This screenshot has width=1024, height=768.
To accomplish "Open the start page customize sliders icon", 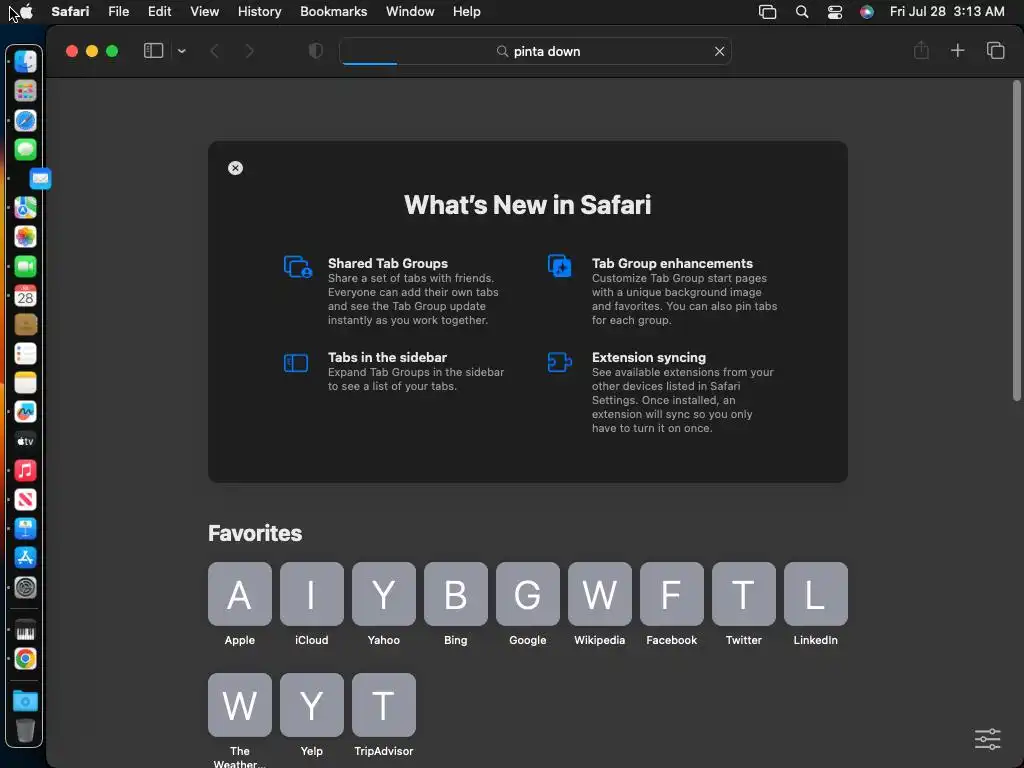I will click(987, 739).
